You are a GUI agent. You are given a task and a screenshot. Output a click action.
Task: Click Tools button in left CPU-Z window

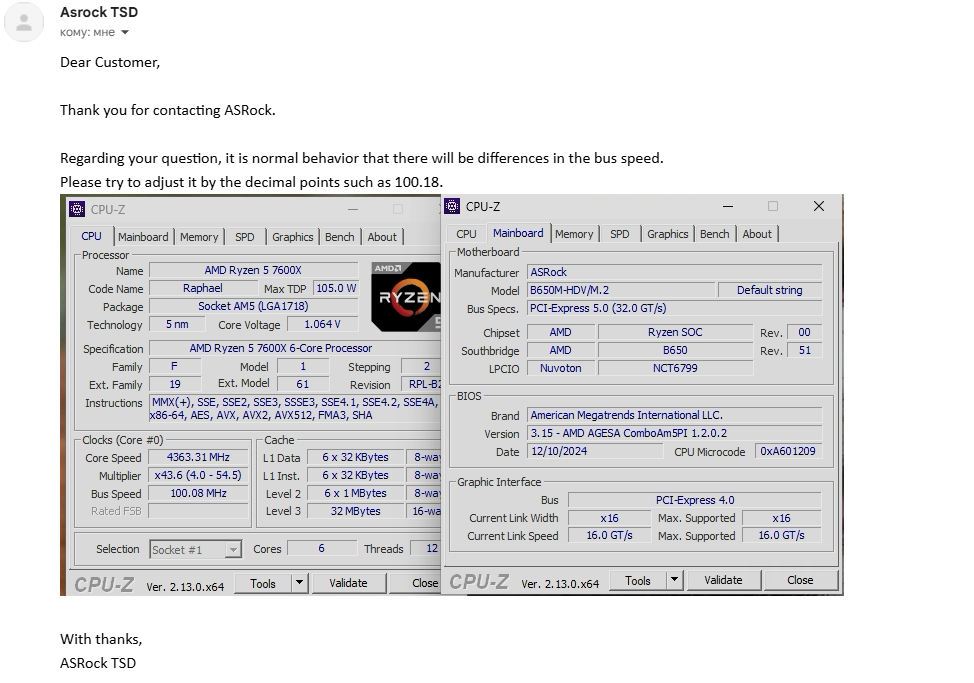pos(263,584)
